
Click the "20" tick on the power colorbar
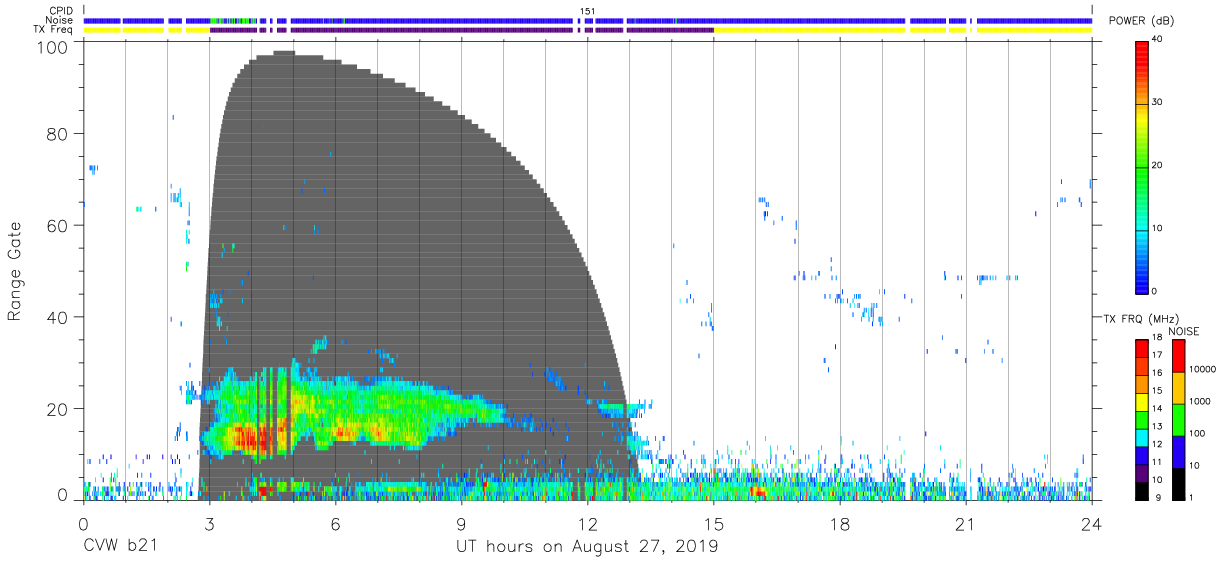[x=1158, y=166]
